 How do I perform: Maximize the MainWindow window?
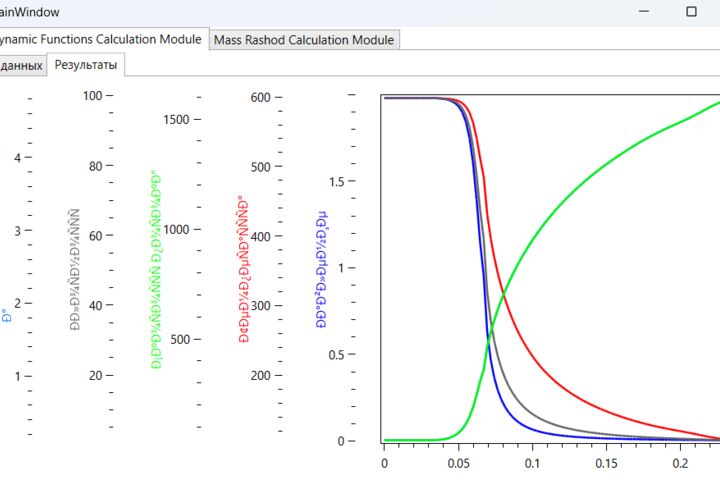[x=691, y=11]
